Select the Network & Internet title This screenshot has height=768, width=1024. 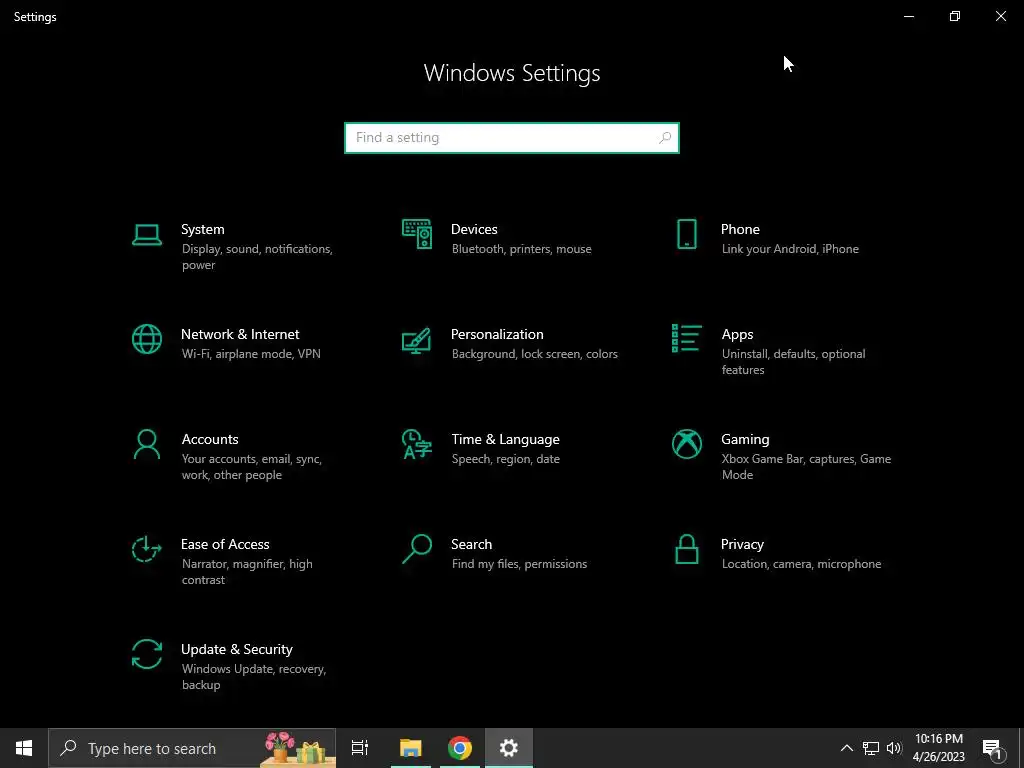click(240, 334)
